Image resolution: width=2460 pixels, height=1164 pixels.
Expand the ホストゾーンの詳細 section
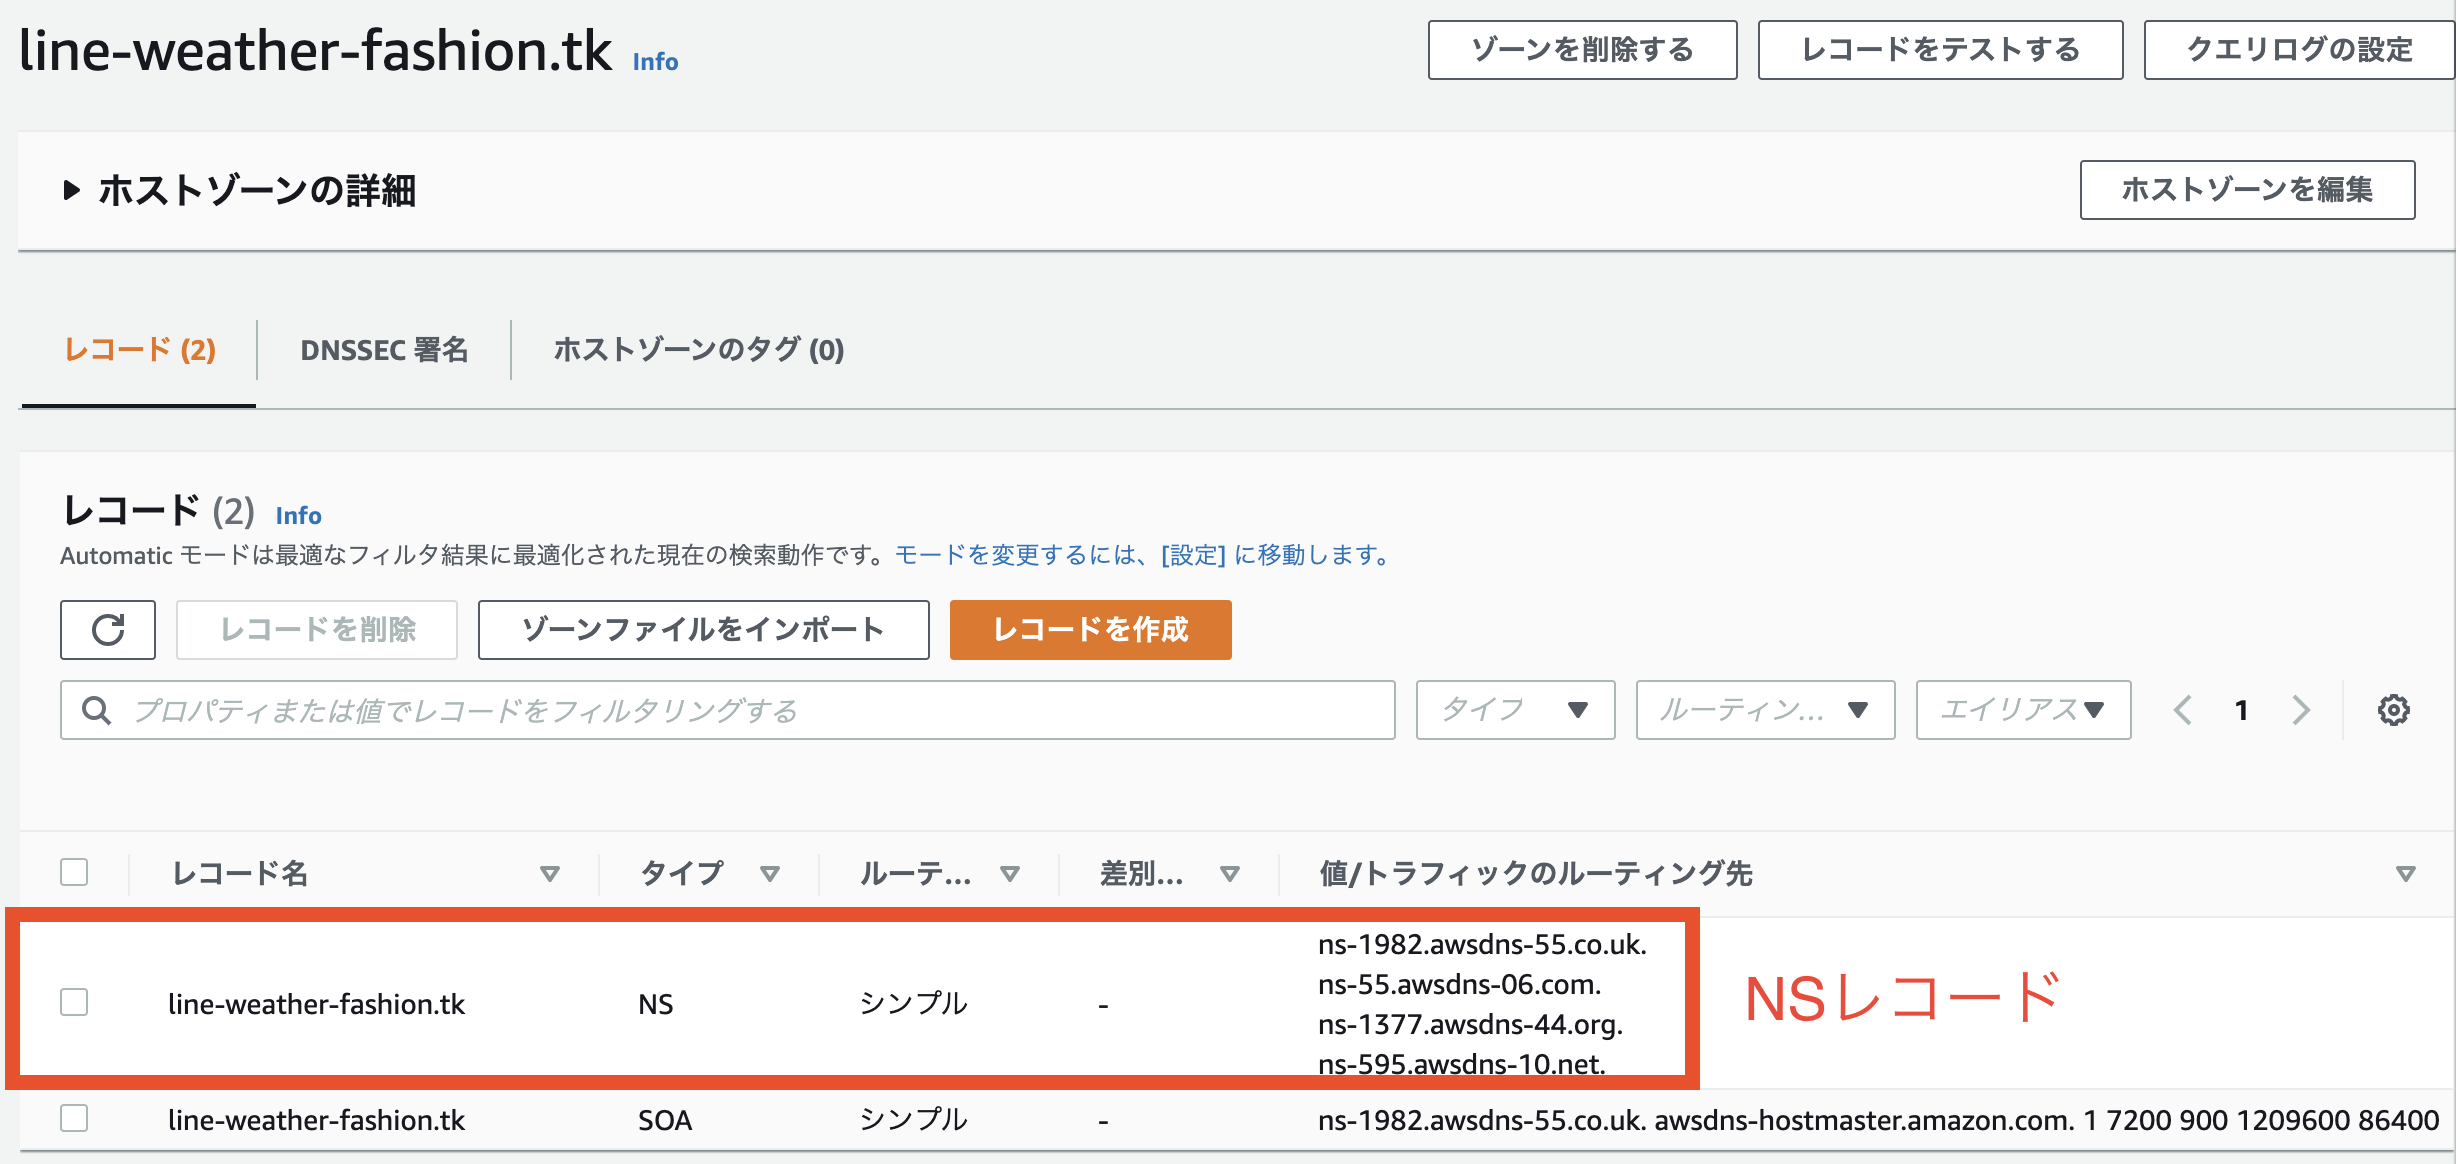point(70,190)
